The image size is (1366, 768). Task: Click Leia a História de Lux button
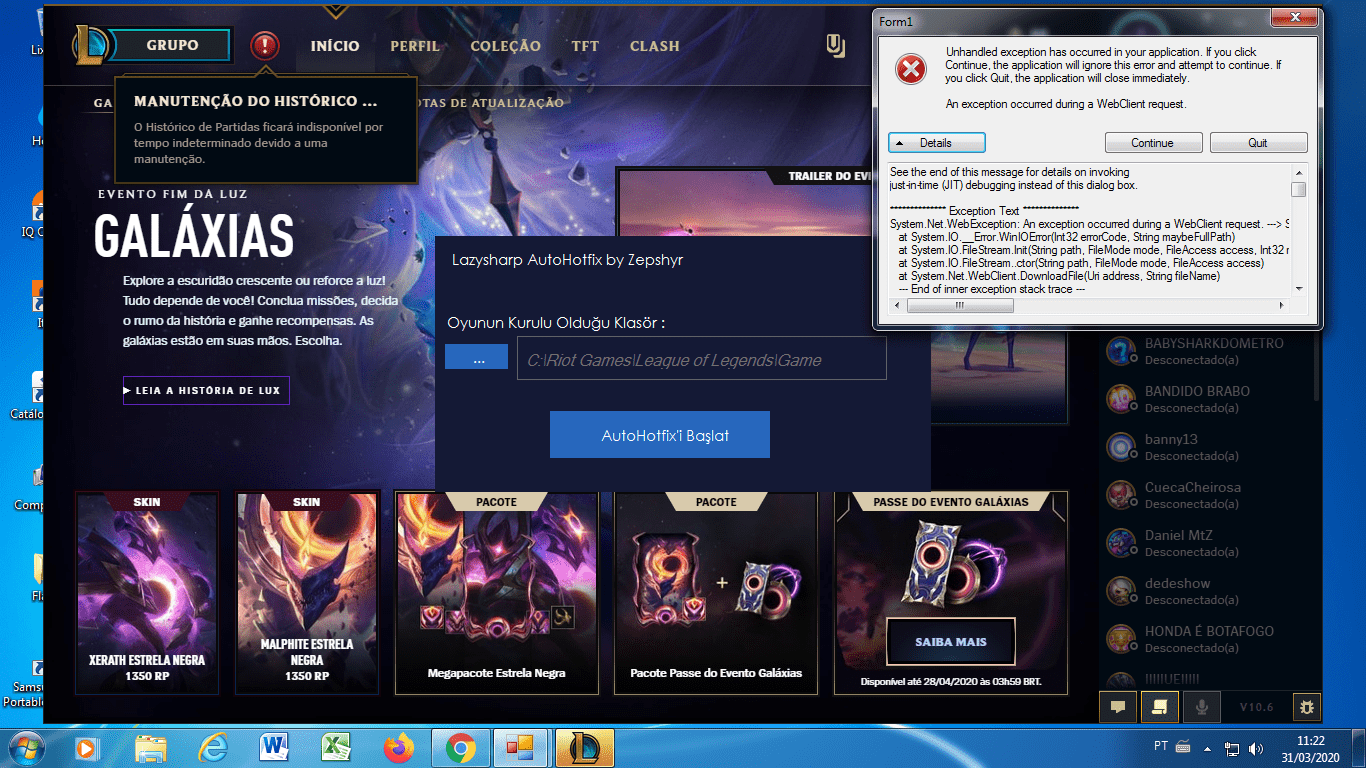point(206,390)
